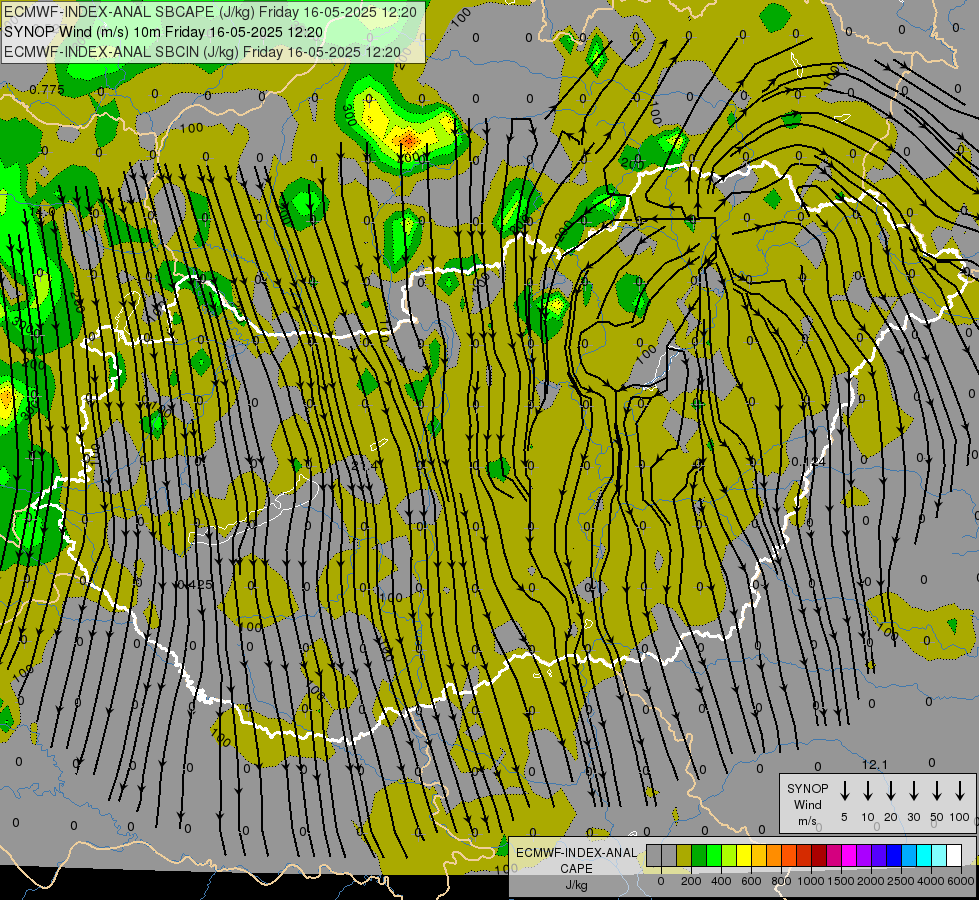Click the '4000' tick label on the CAPE scale
Screen dimensions: 979x900
931,881
